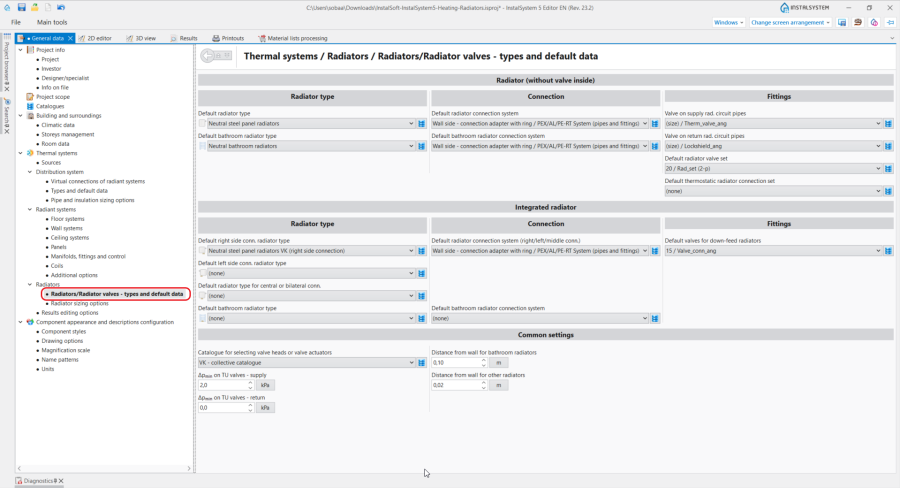
Task: Select Radiator sizing options in tree
Action: click(x=79, y=303)
